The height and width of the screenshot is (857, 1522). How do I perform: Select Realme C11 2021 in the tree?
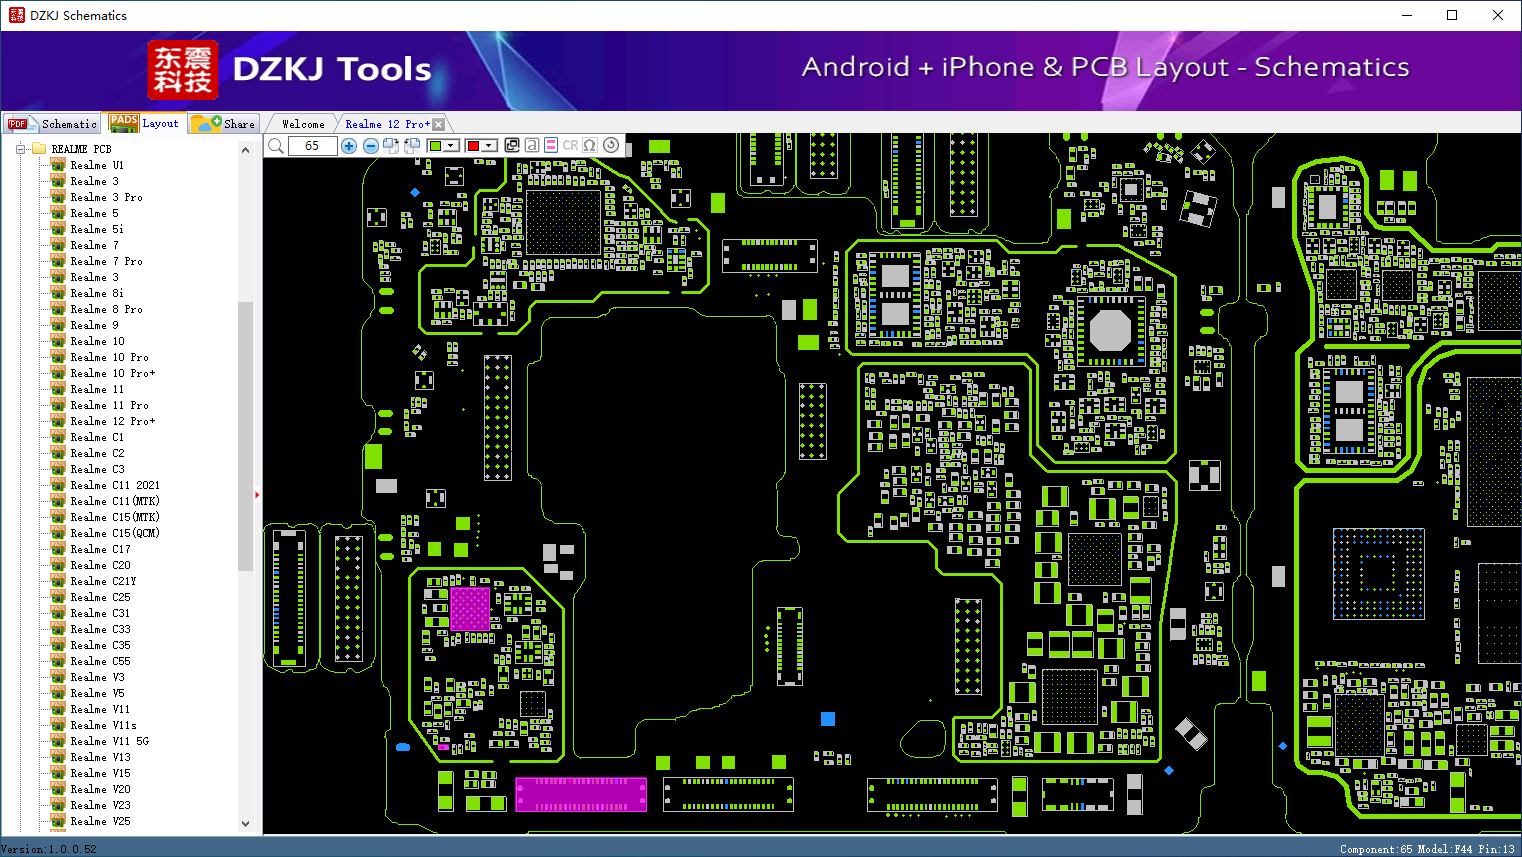(115, 485)
